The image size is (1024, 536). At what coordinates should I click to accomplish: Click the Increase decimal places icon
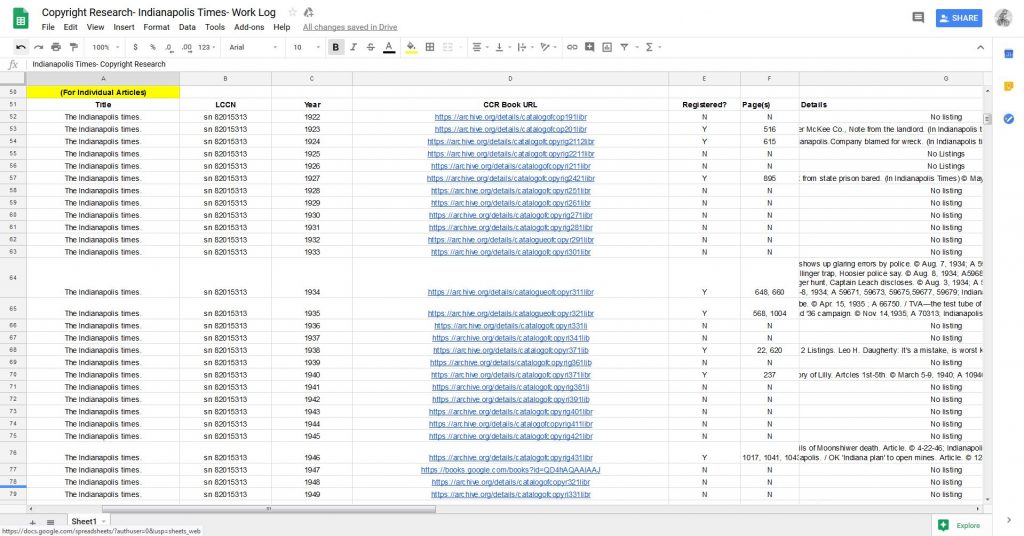(187, 47)
